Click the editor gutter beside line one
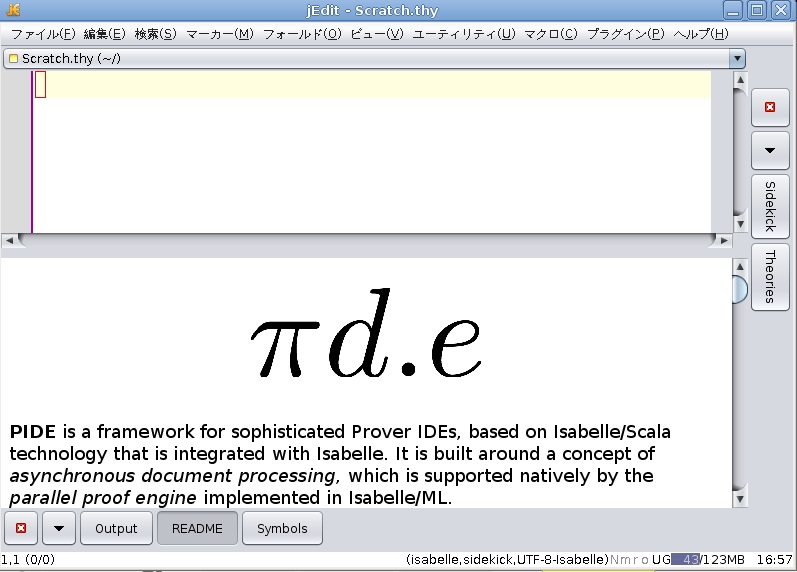 [15, 84]
